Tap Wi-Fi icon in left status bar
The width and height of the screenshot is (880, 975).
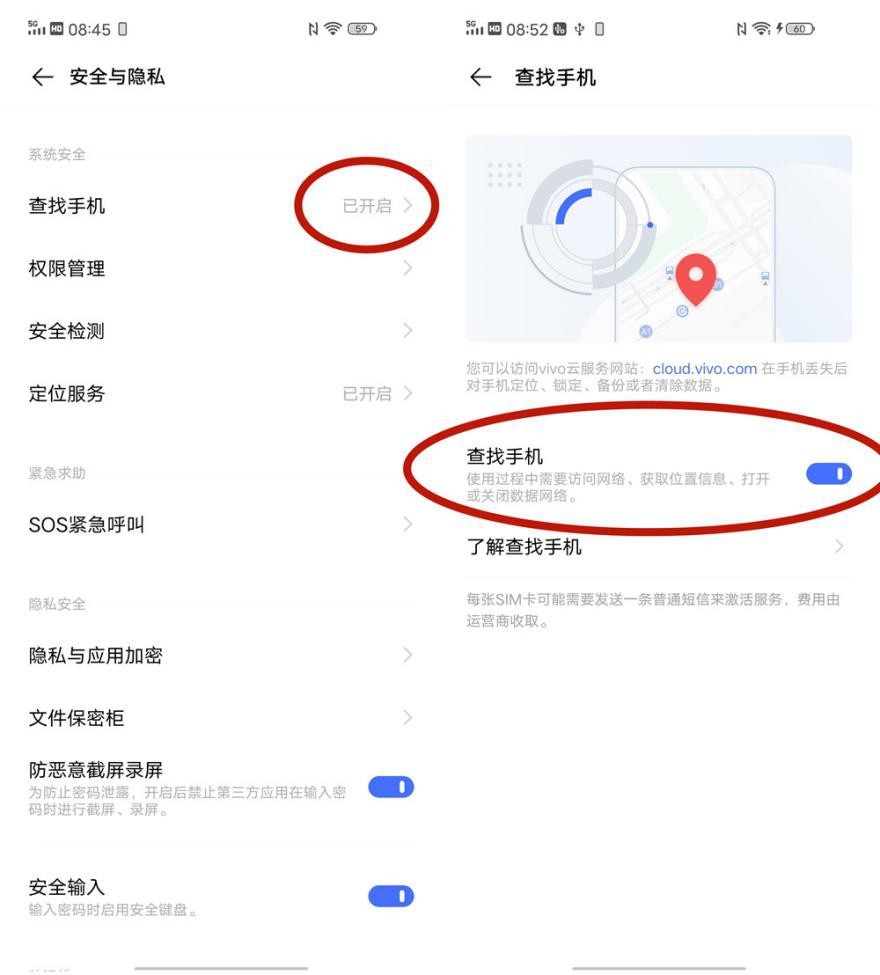[x=333, y=29]
